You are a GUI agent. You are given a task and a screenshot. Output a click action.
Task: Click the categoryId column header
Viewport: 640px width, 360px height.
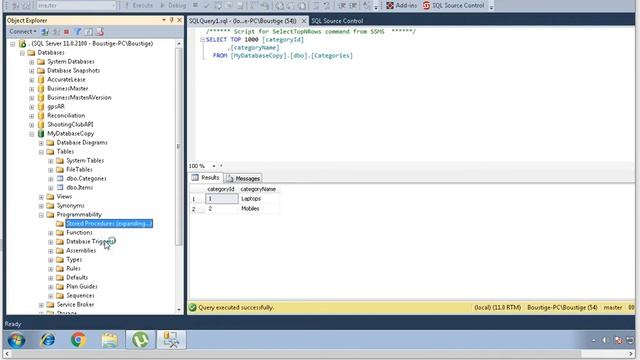221,189
